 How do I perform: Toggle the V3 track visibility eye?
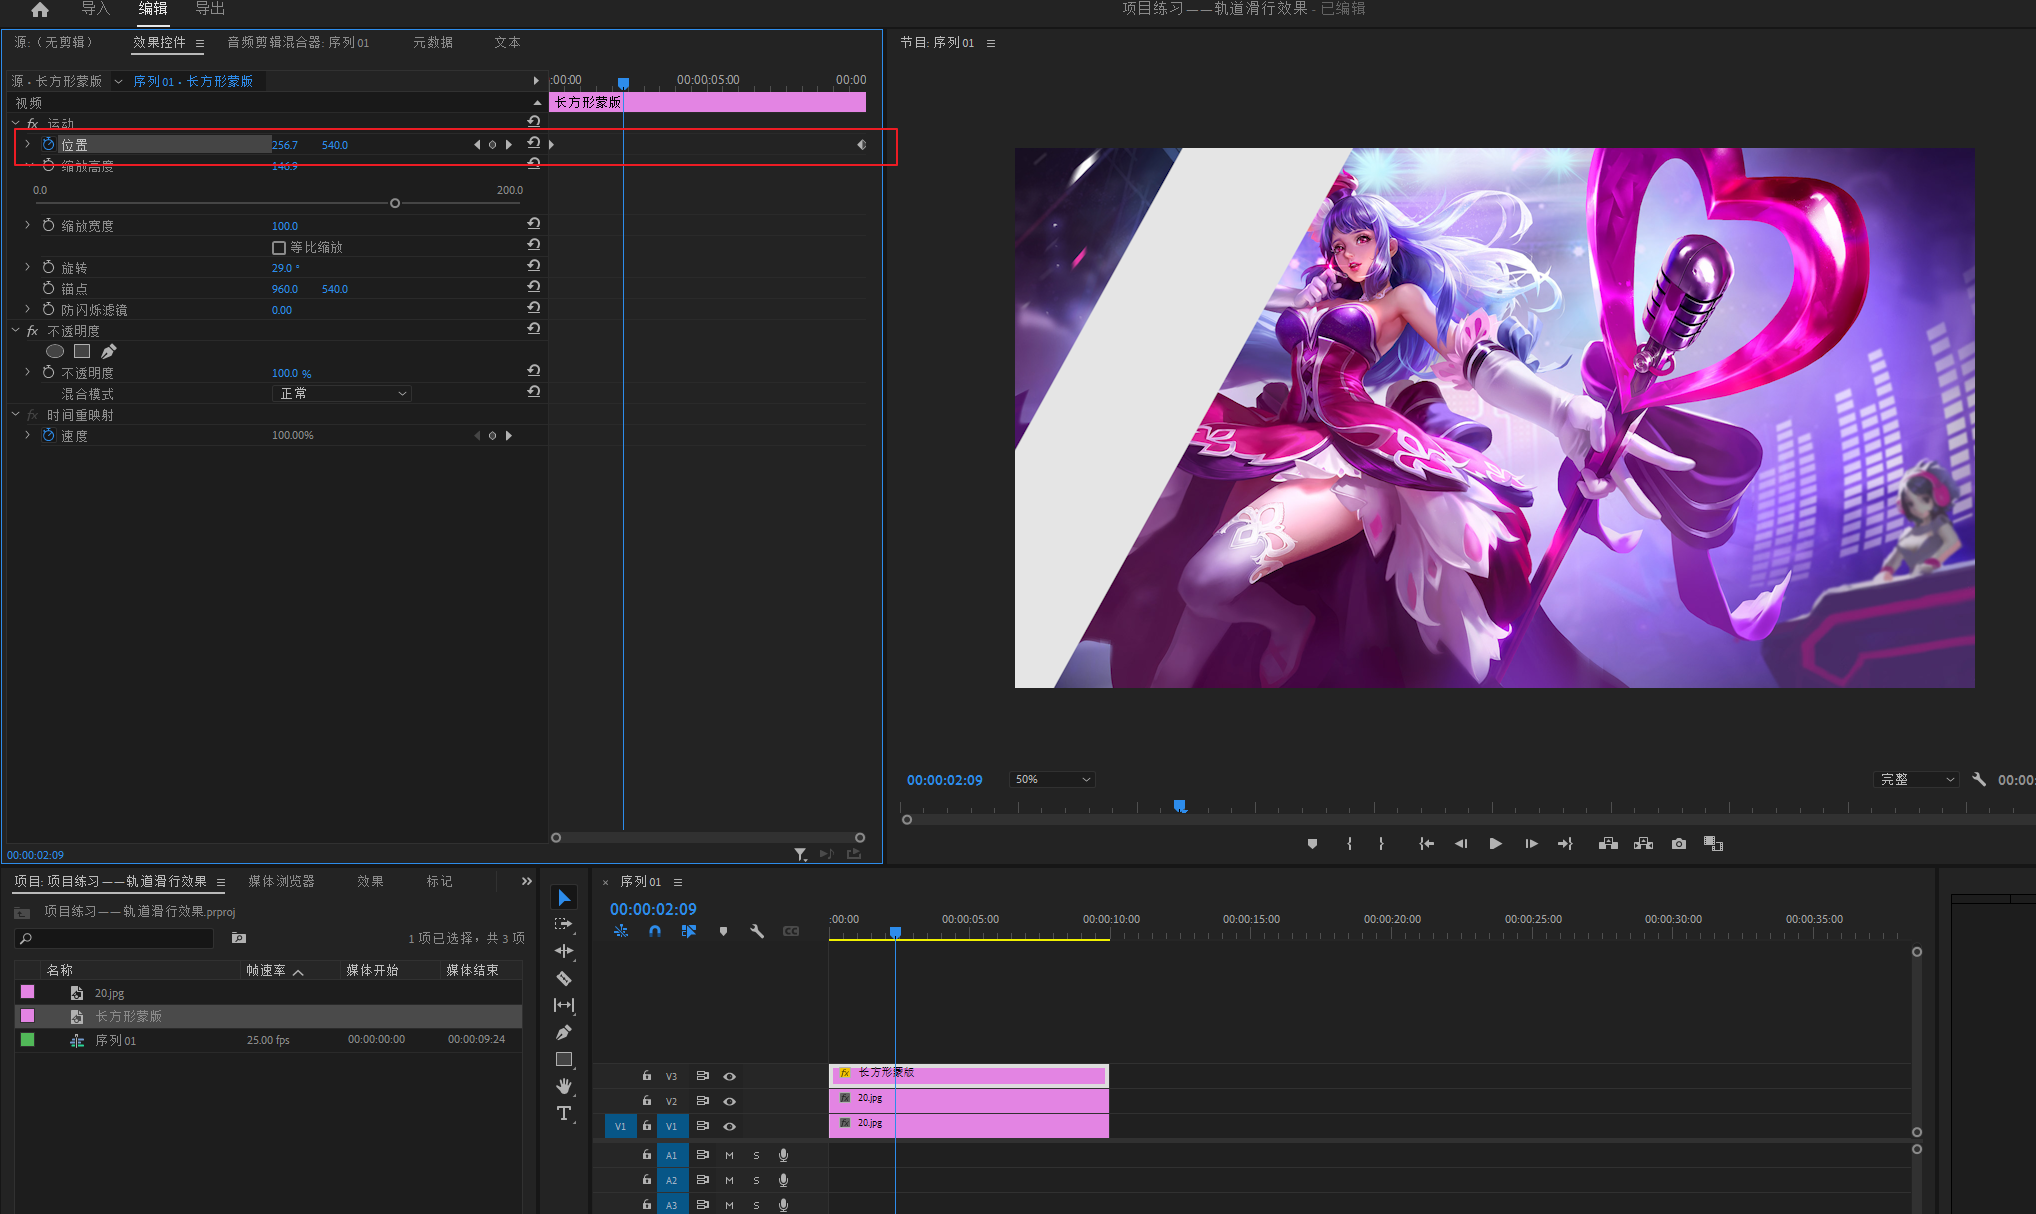730,1076
